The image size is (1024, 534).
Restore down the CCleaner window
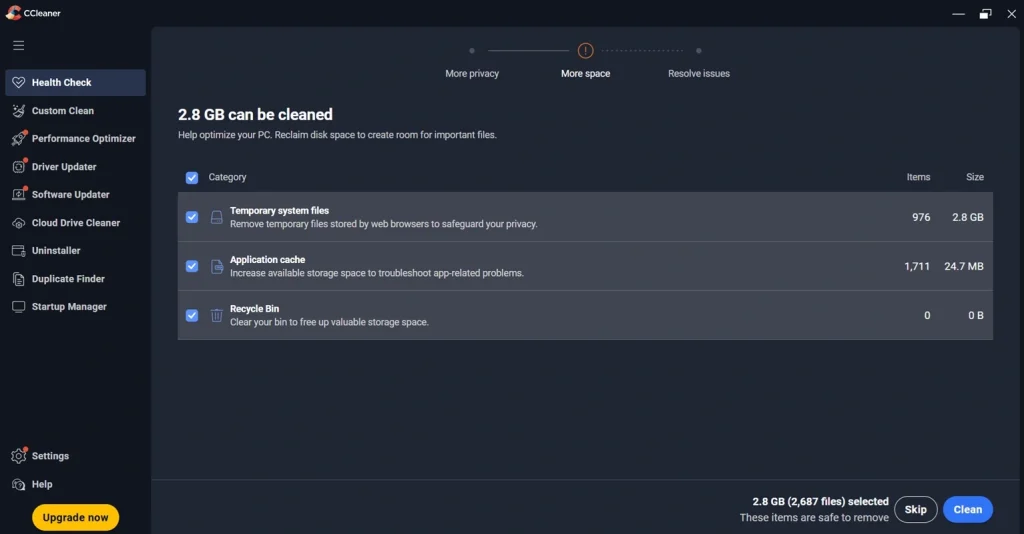click(985, 14)
